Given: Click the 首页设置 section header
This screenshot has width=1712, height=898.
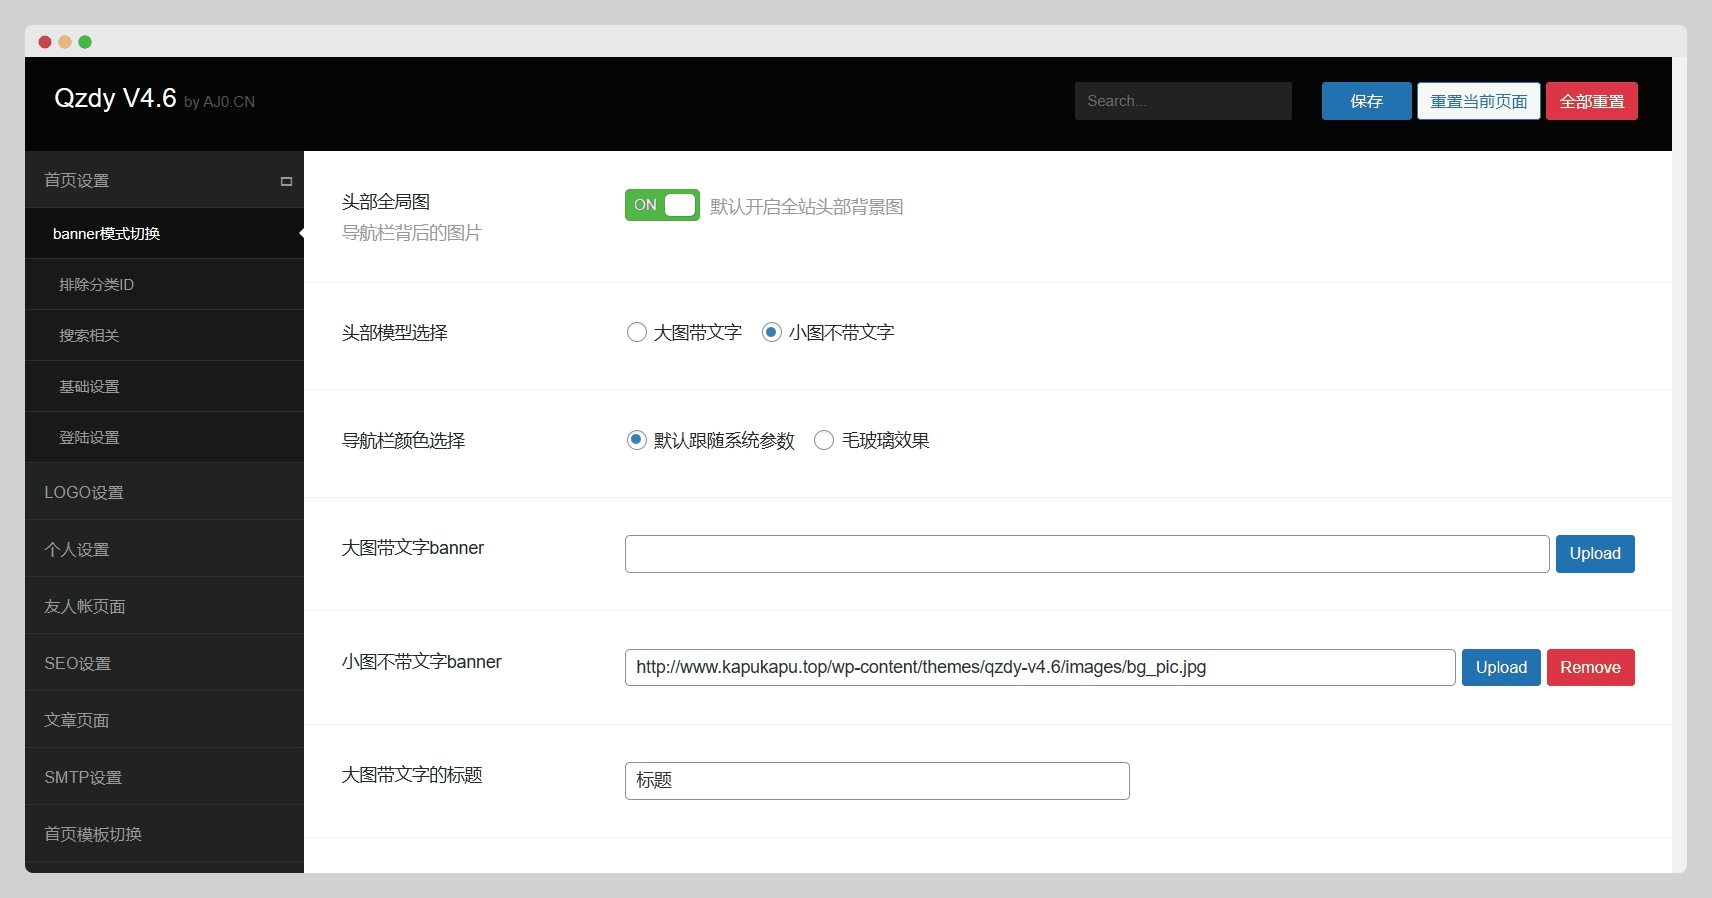Looking at the screenshot, I should 164,180.
